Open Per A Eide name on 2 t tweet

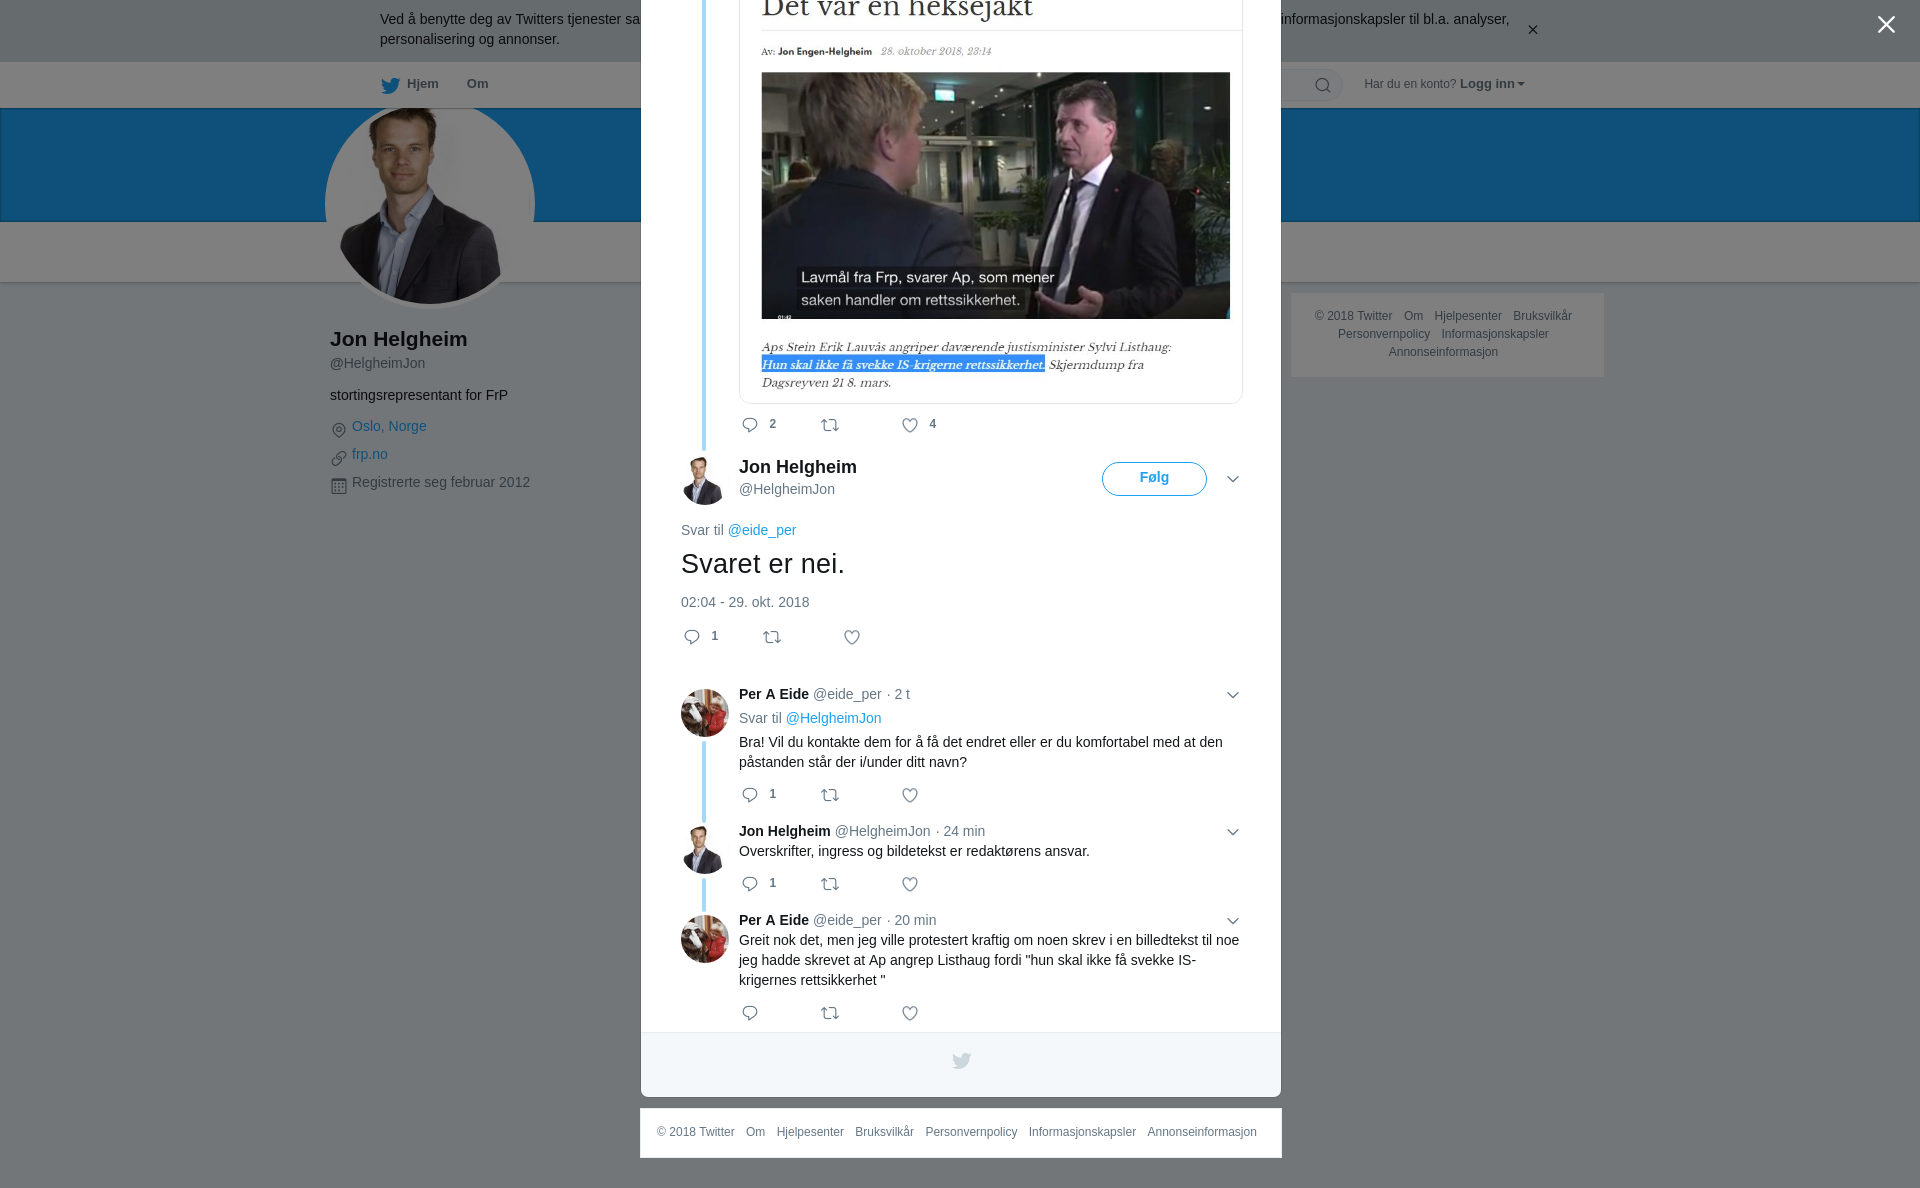tap(774, 694)
